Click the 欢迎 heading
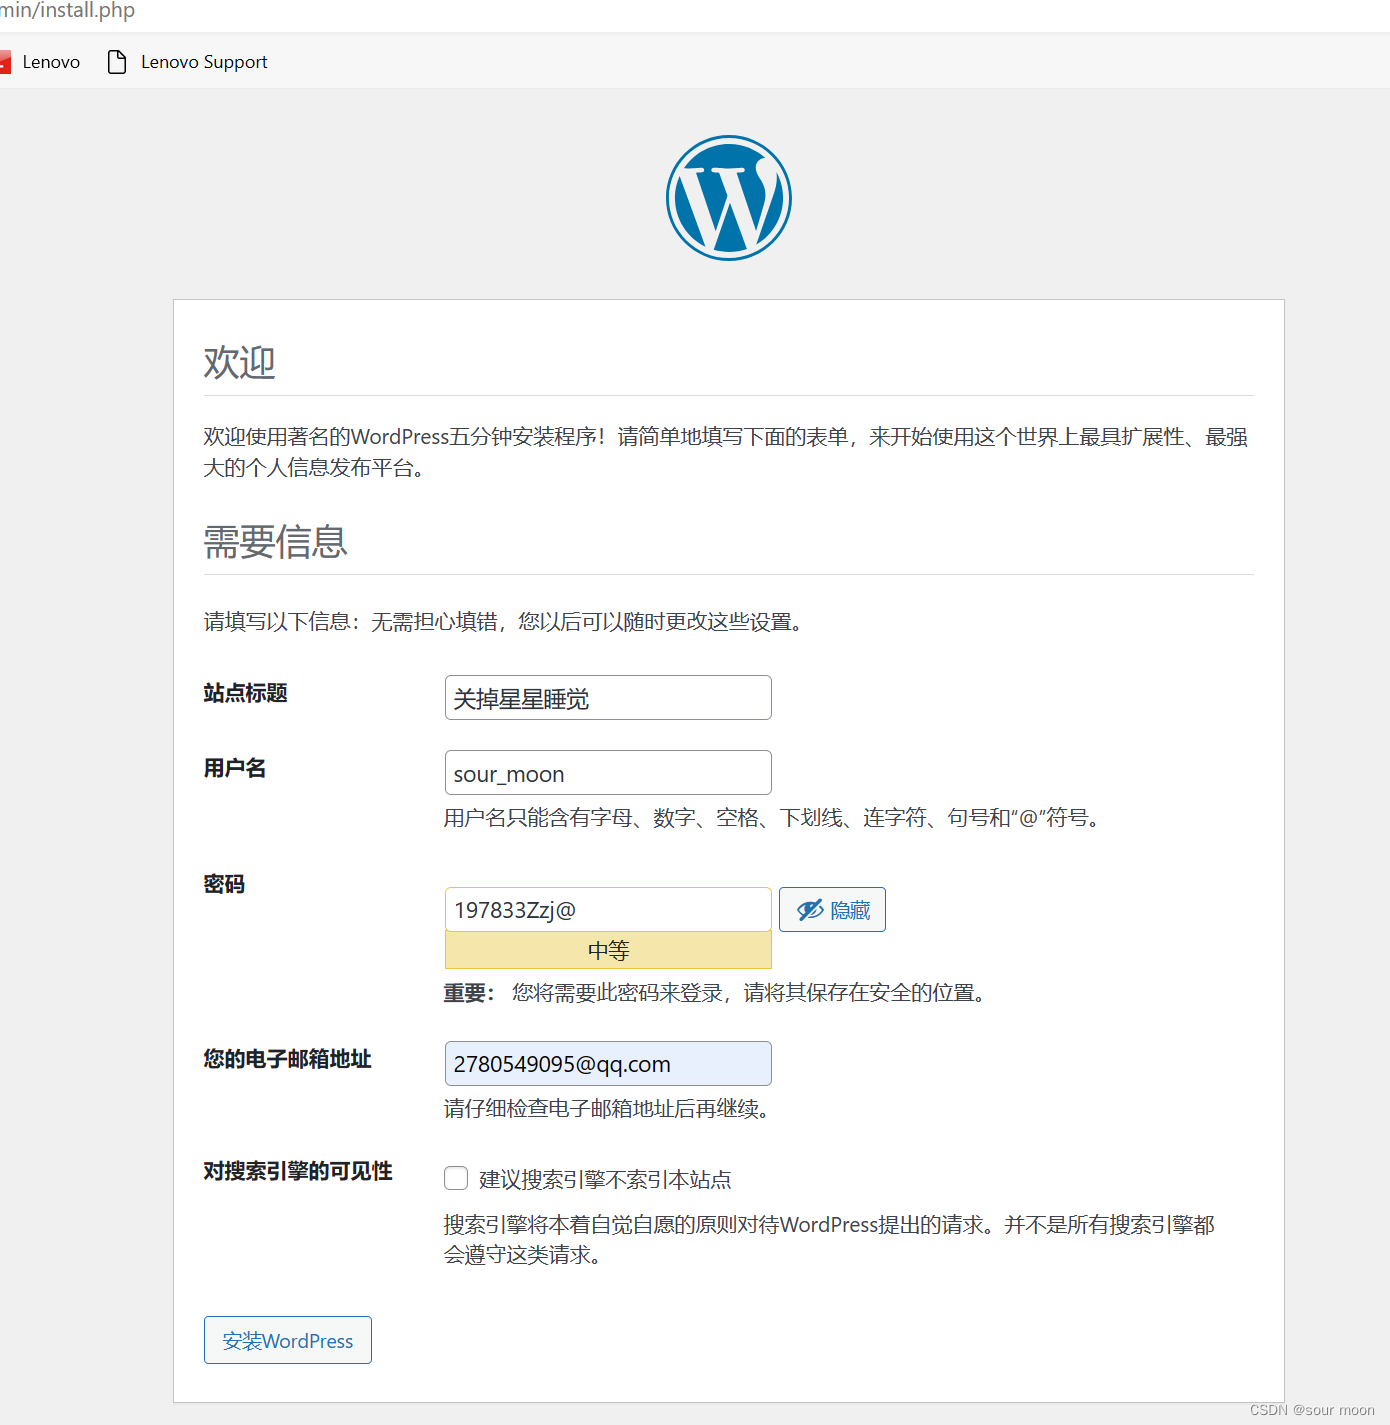Viewport: 1390px width, 1425px height. point(240,363)
